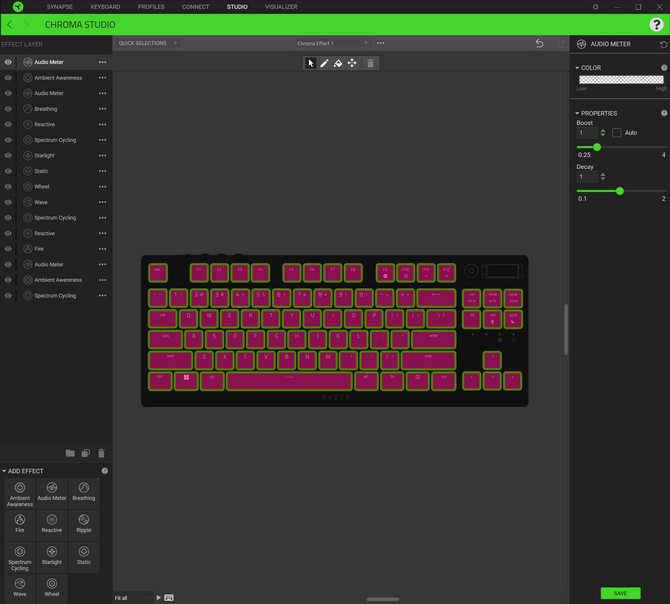Image resolution: width=670 pixels, height=604 pixels.
Task: Select the Wheel effect layer
Action: tap(56, 187)
